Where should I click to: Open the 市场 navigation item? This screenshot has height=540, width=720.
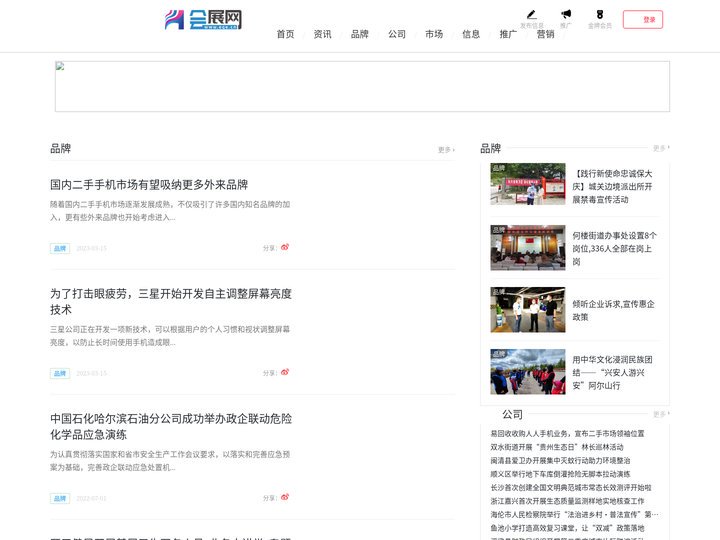(434, 34)
